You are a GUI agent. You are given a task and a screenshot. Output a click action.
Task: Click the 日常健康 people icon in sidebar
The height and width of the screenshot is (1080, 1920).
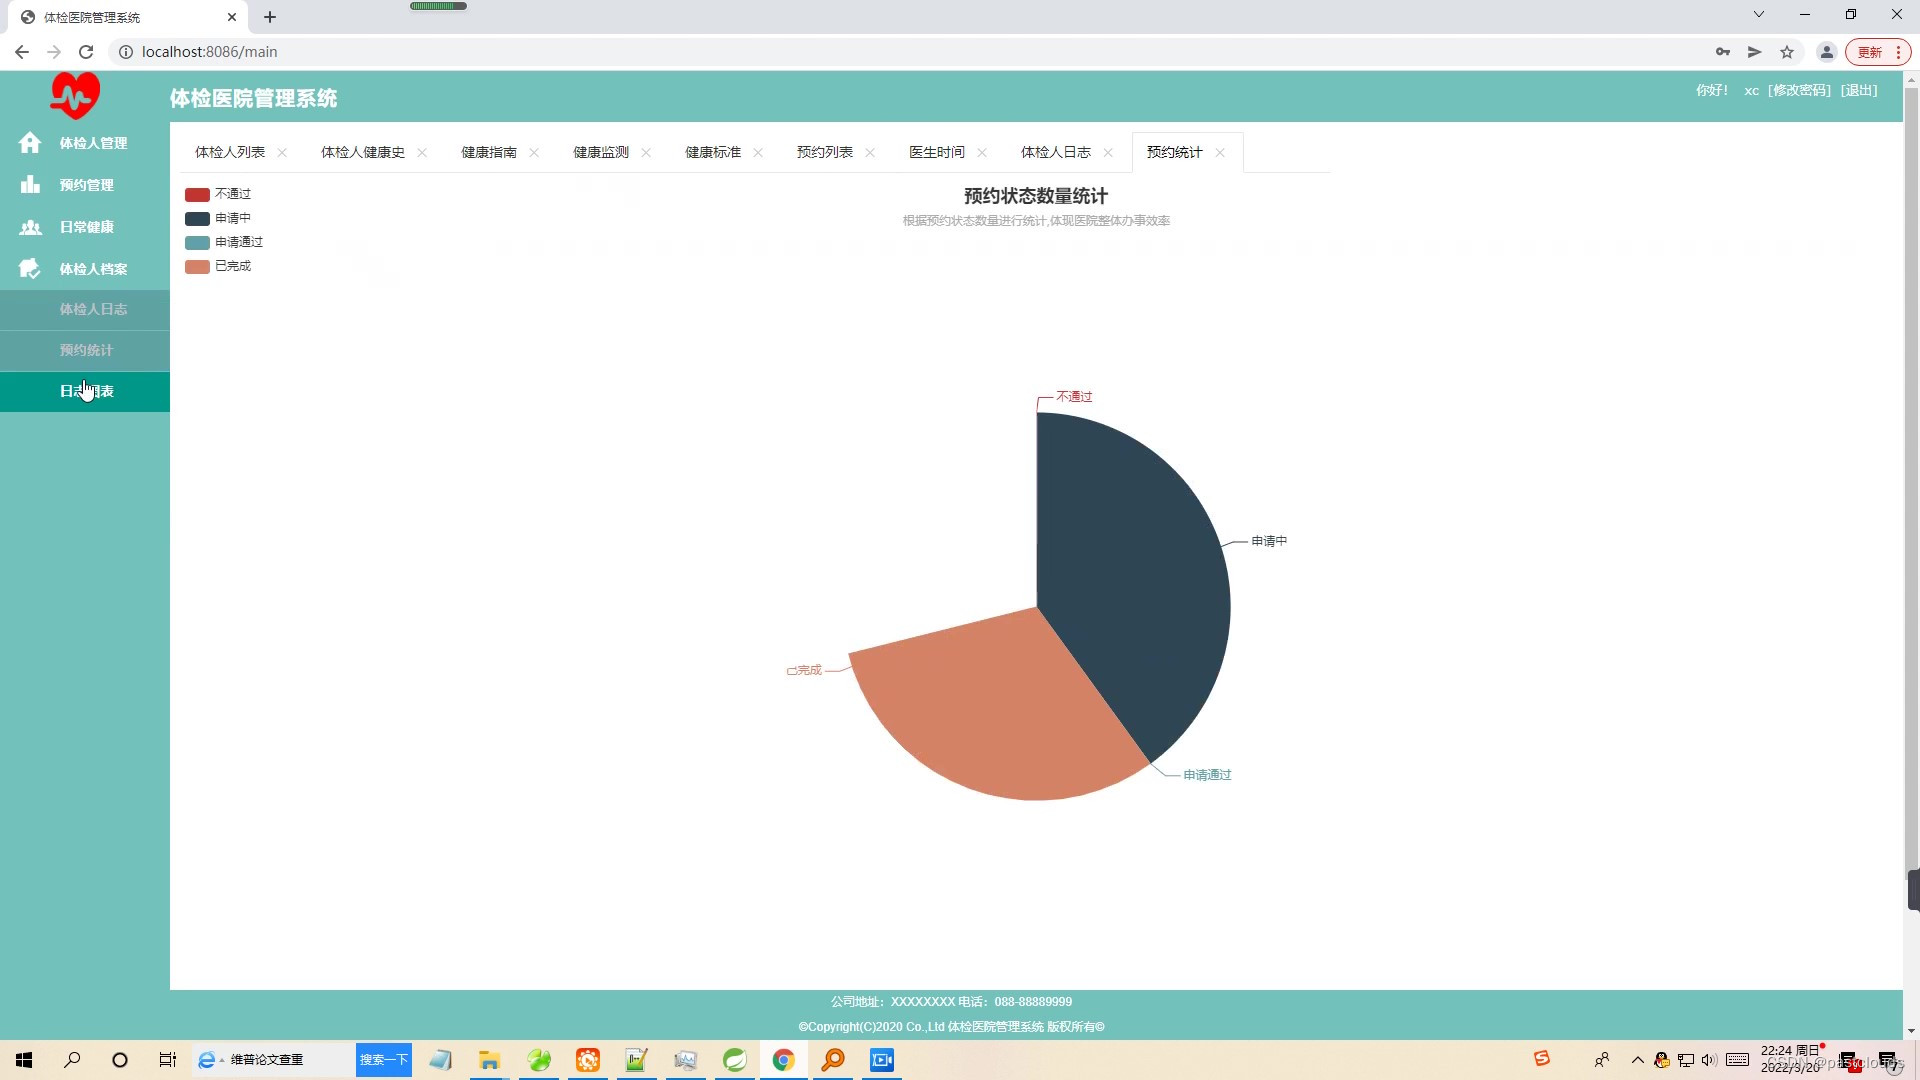point(30,227)
